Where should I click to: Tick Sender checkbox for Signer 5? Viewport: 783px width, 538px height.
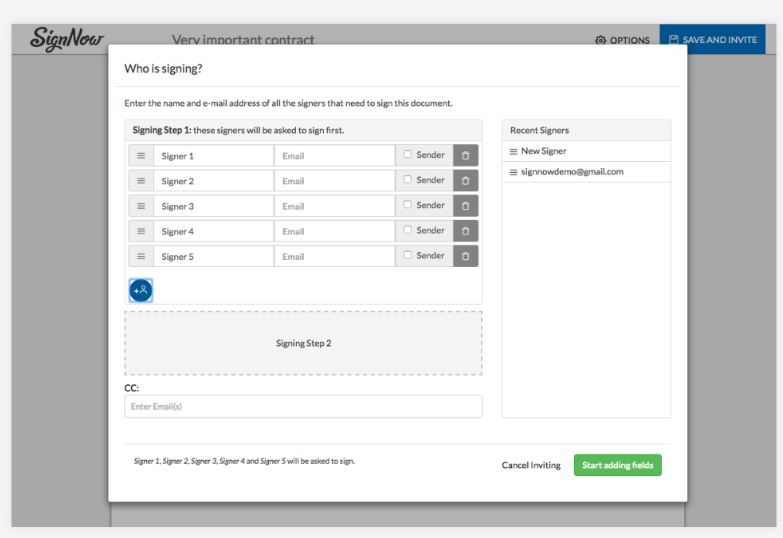[407, 255]
